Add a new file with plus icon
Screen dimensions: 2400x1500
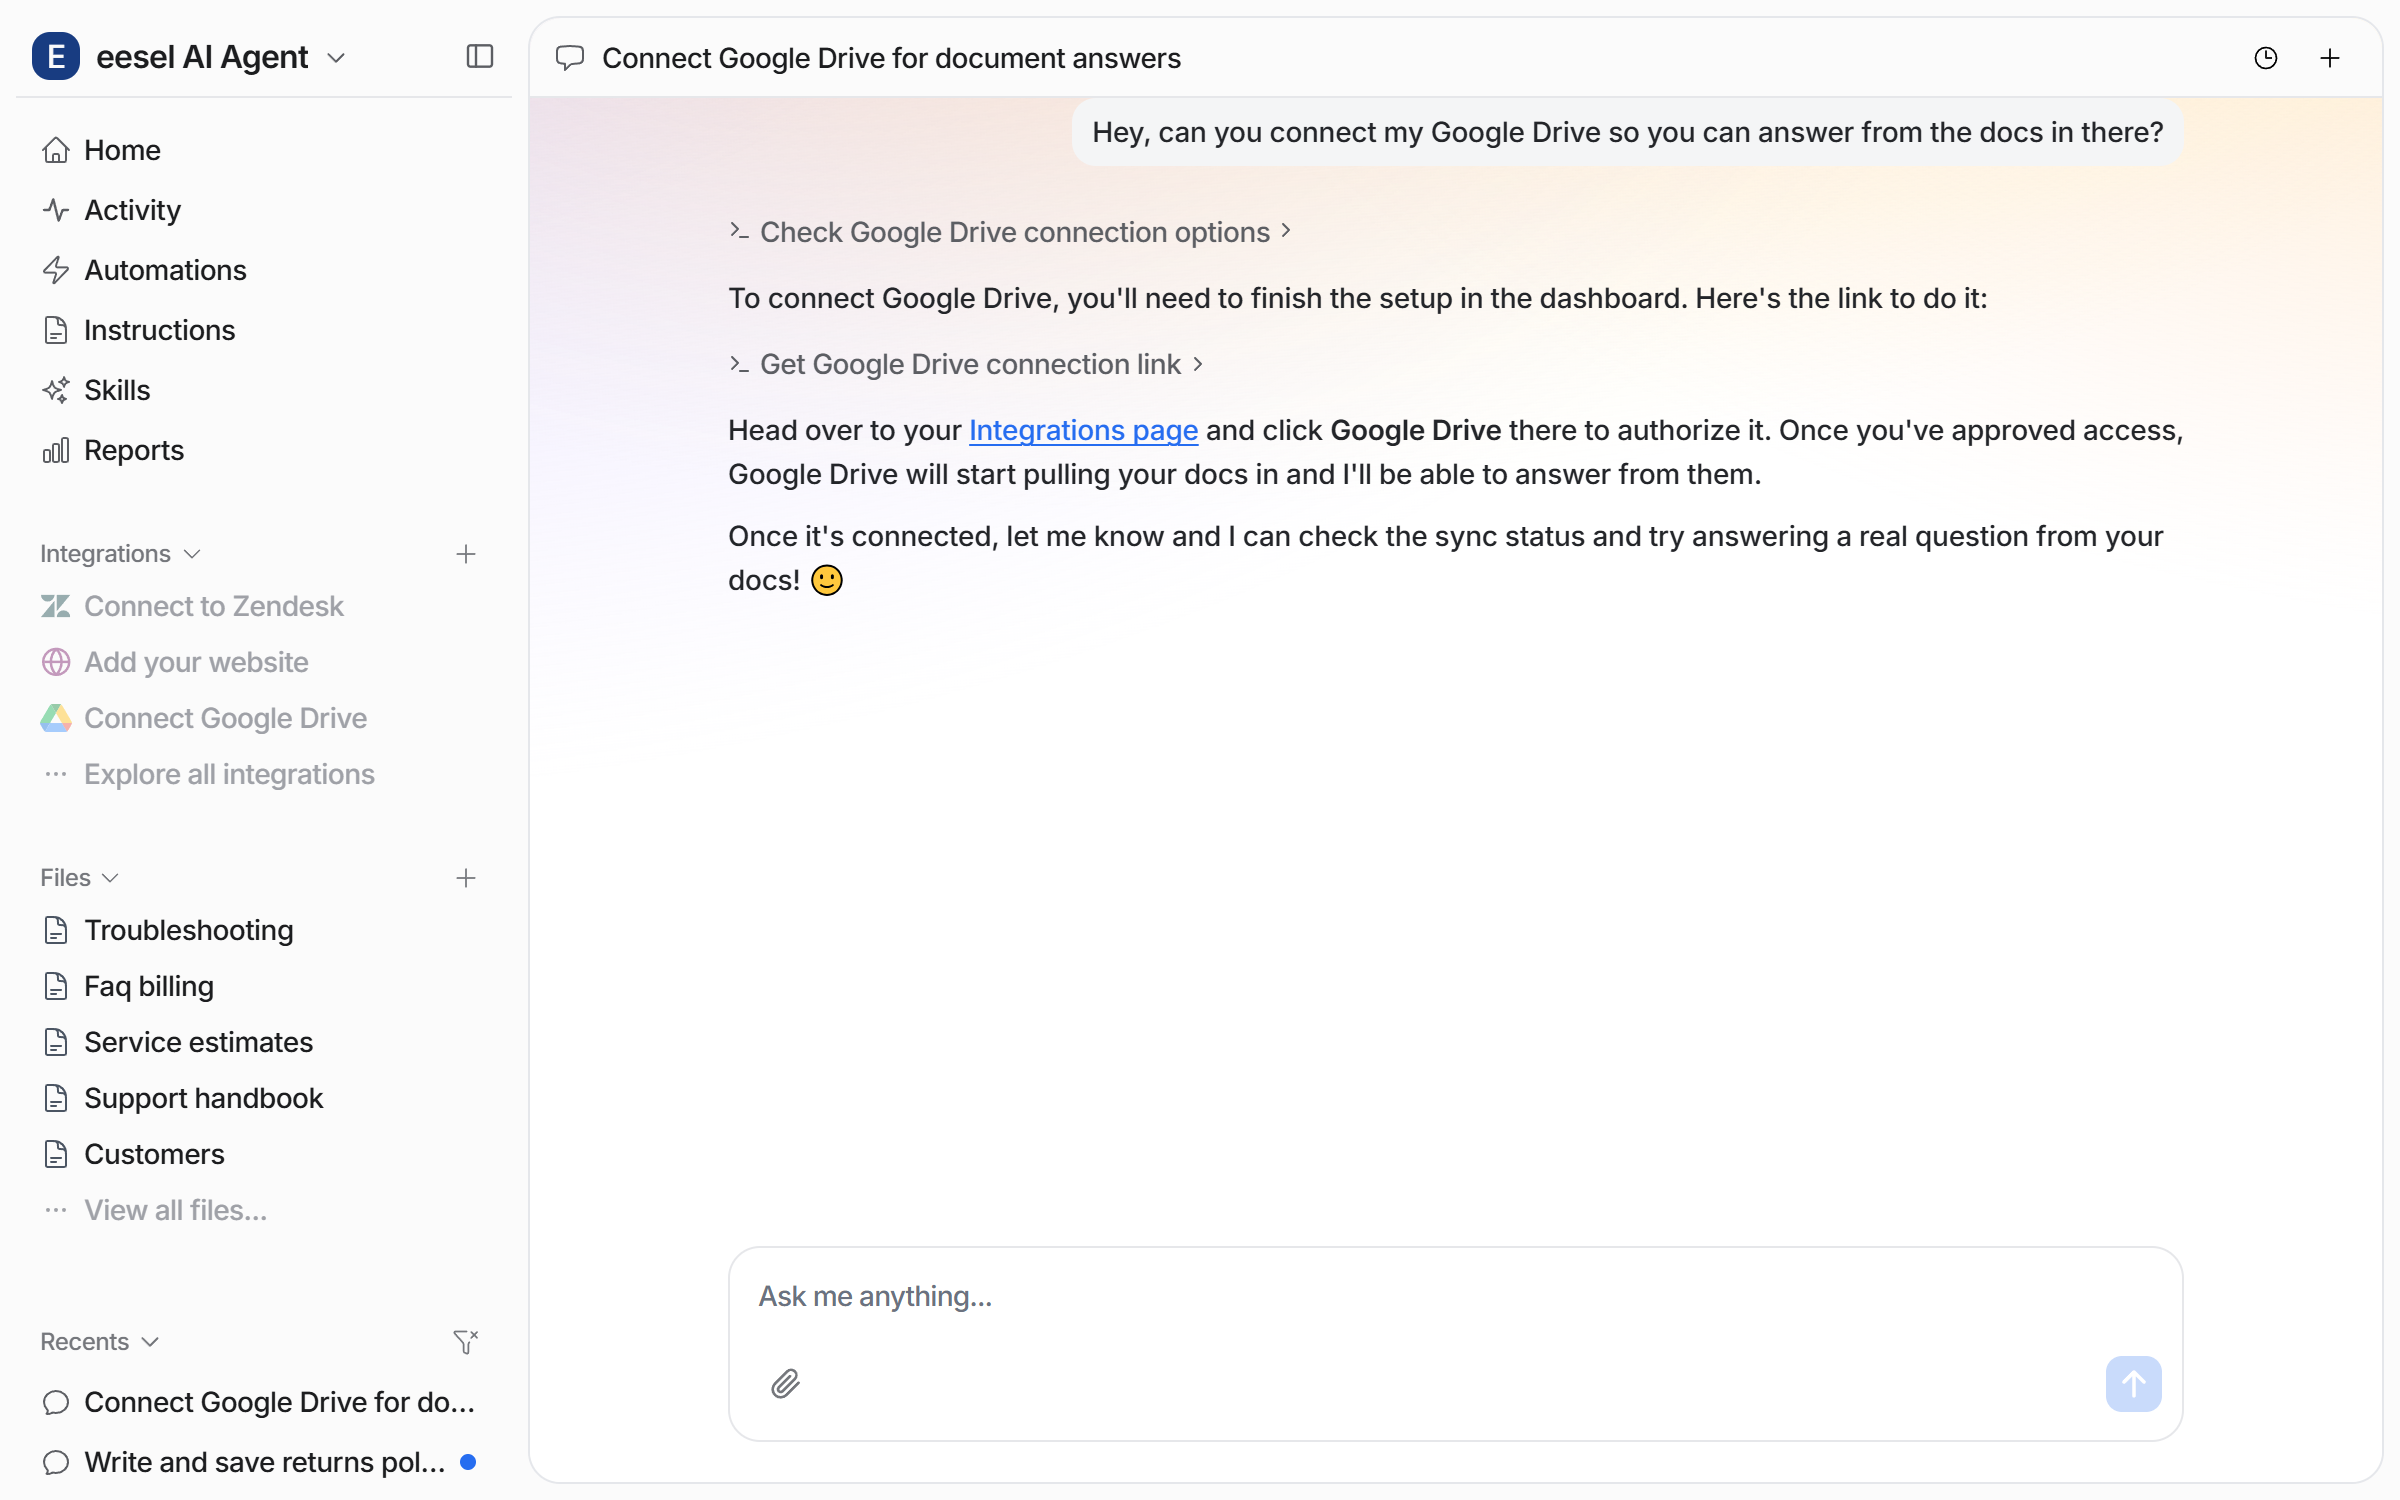466,878
